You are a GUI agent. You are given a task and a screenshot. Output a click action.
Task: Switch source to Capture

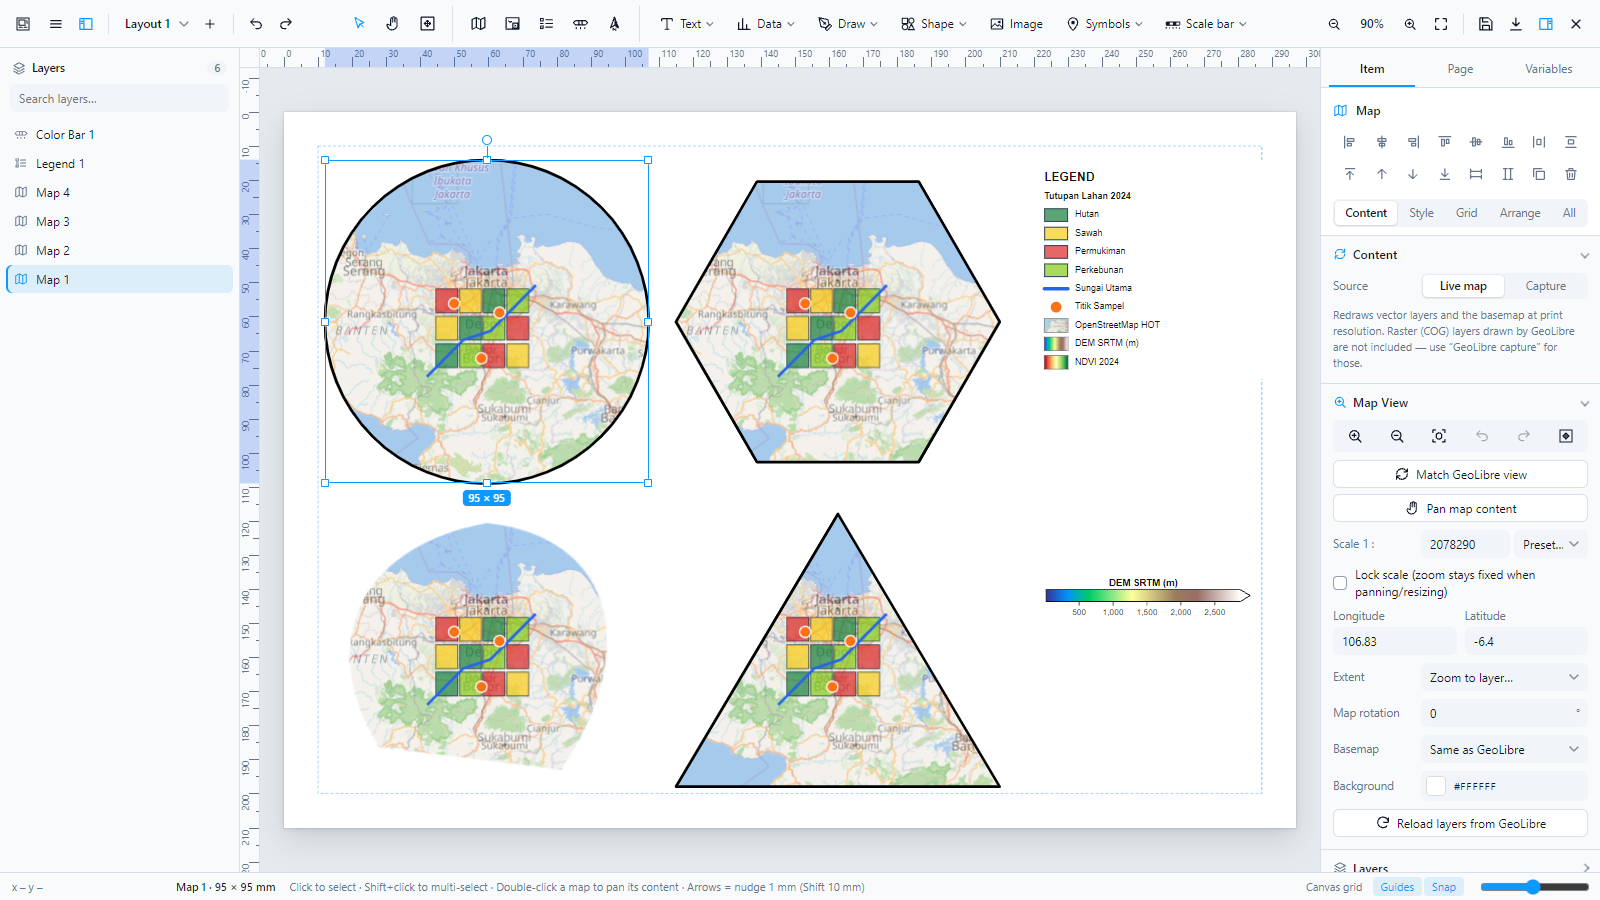1545,286
